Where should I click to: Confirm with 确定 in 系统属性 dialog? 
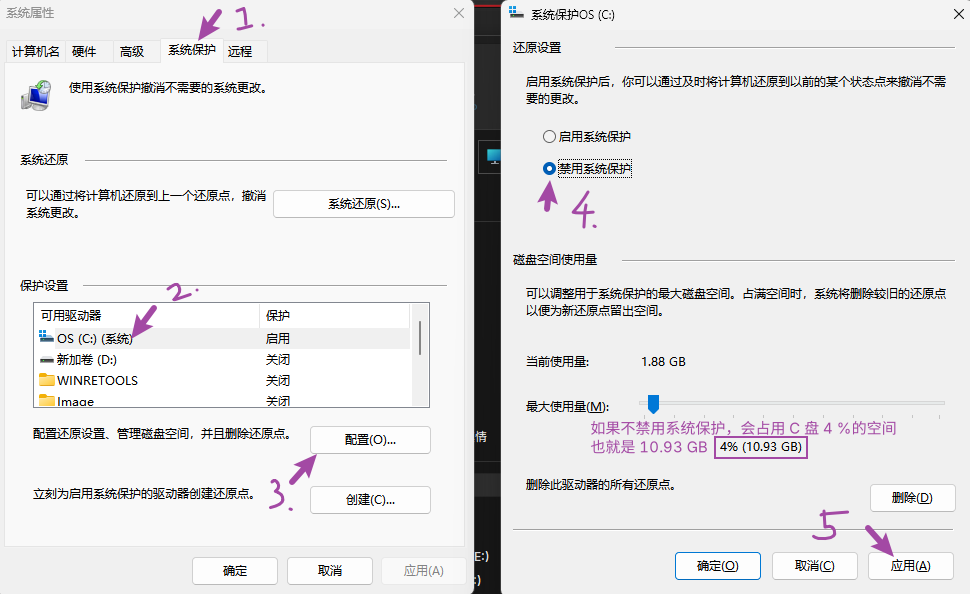click(235, 570)
